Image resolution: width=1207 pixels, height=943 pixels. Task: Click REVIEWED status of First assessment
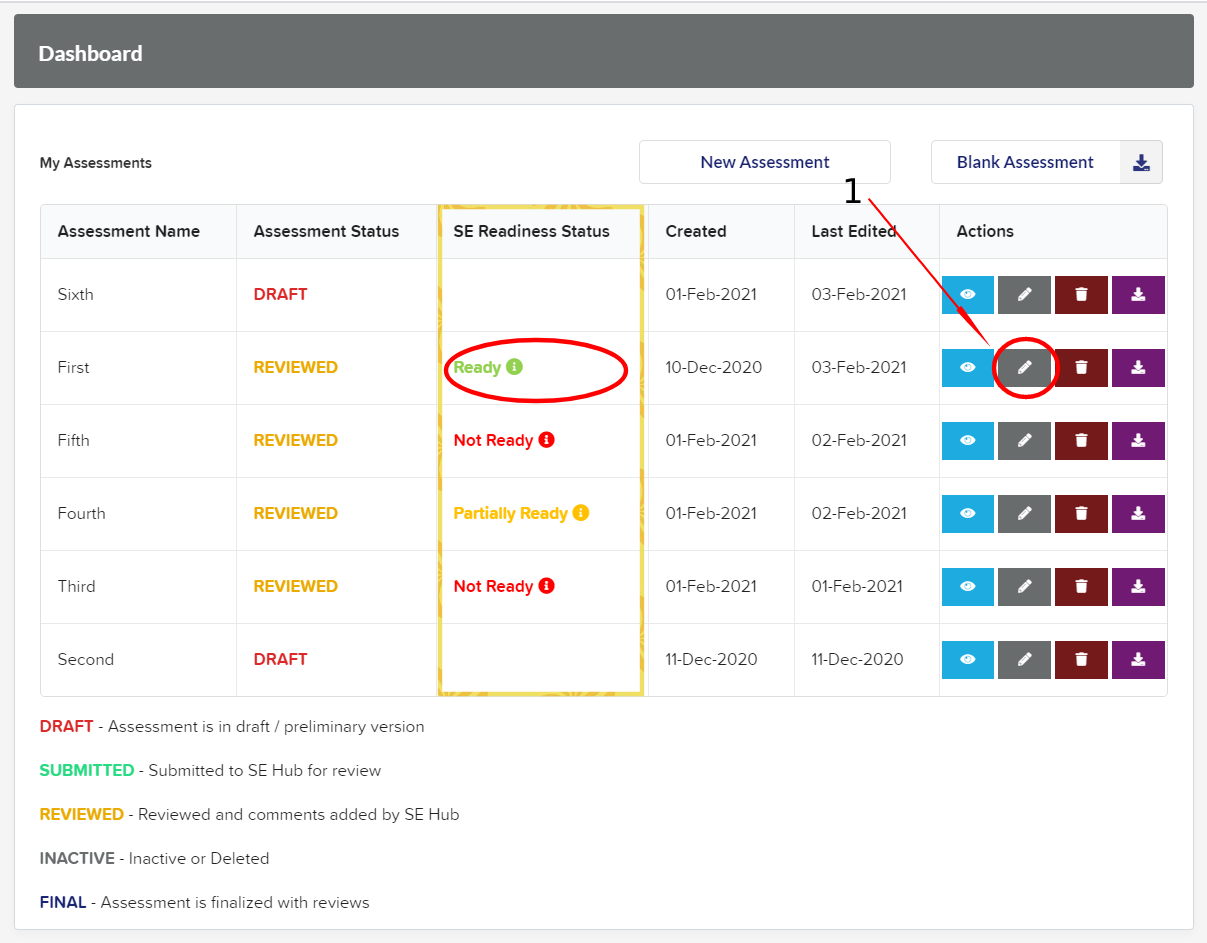(x=295, y=367)
